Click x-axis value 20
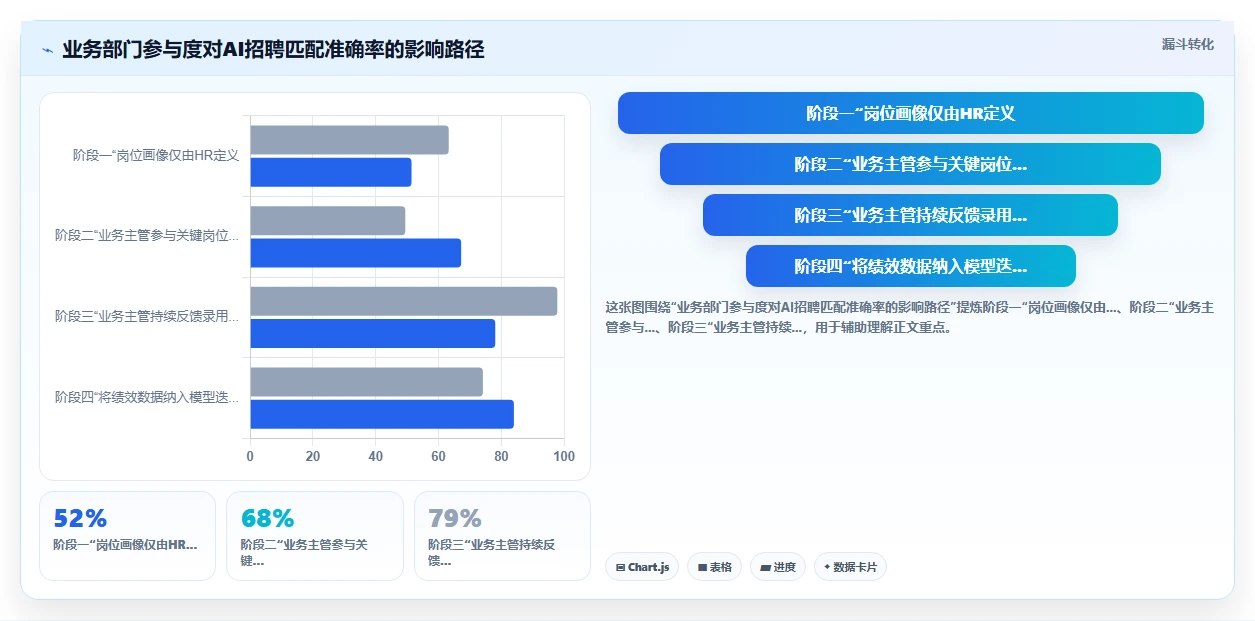 click(x=313, y=456)
